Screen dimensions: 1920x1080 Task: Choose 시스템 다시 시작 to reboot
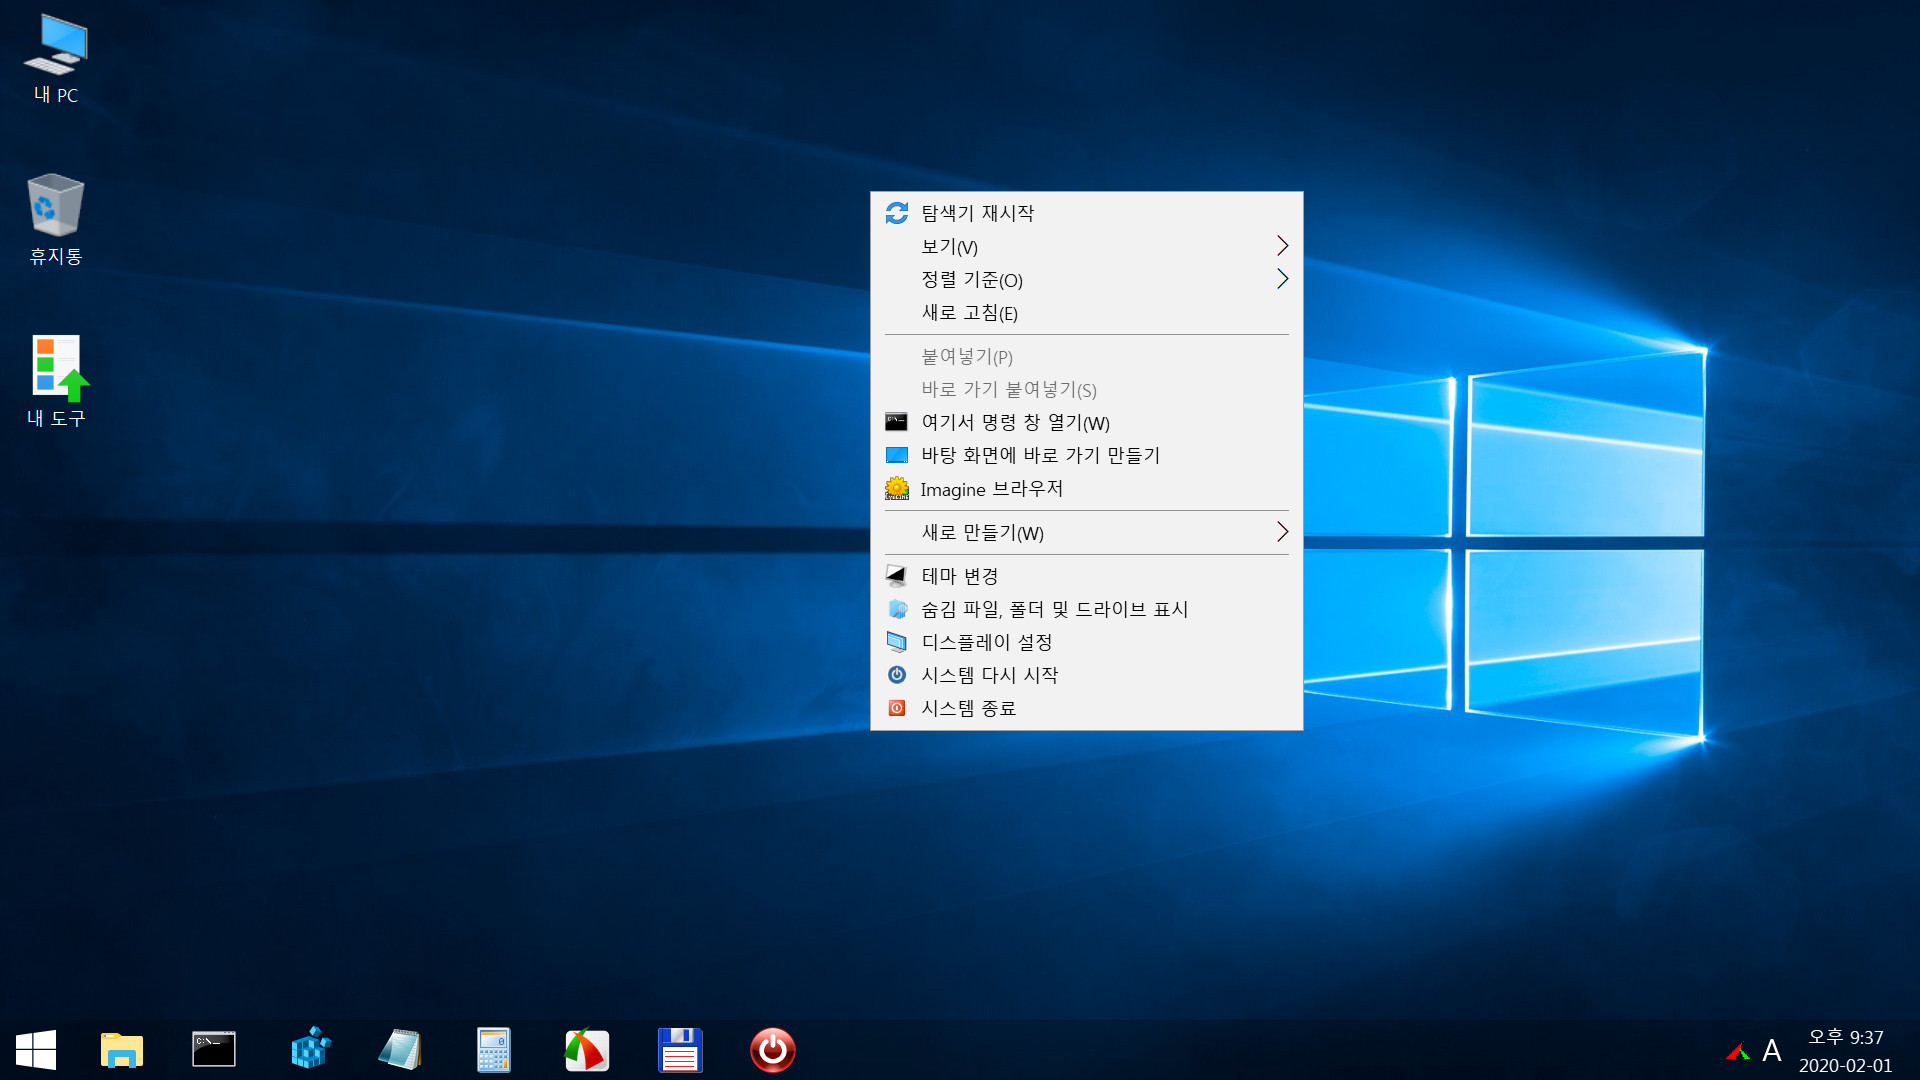point(1087,675)
